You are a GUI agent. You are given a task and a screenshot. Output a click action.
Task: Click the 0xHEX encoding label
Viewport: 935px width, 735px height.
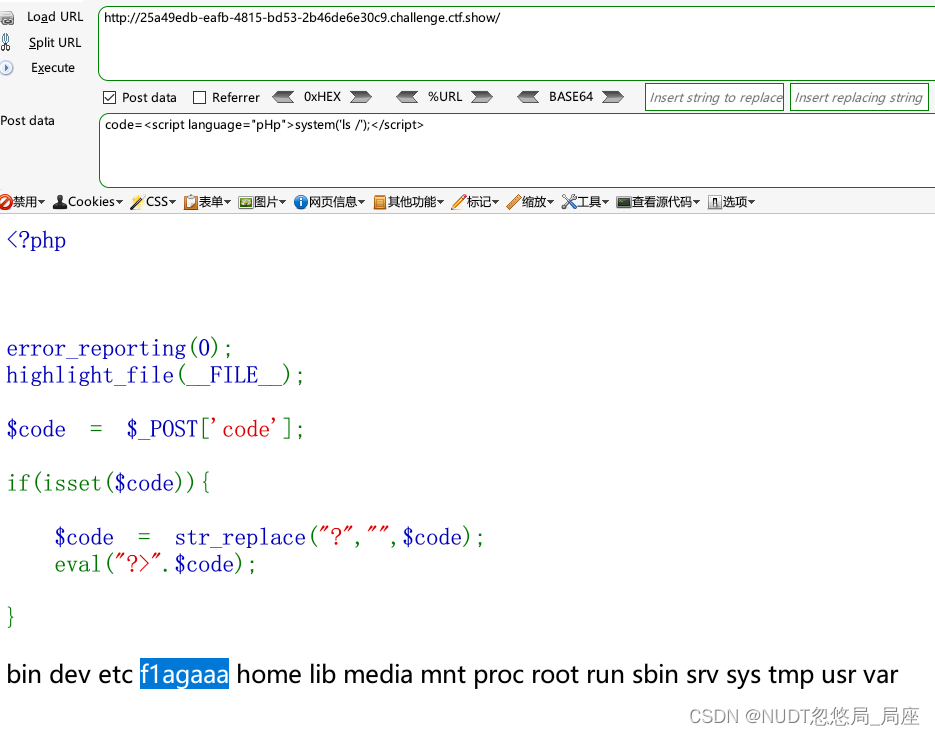click(322, 97)
